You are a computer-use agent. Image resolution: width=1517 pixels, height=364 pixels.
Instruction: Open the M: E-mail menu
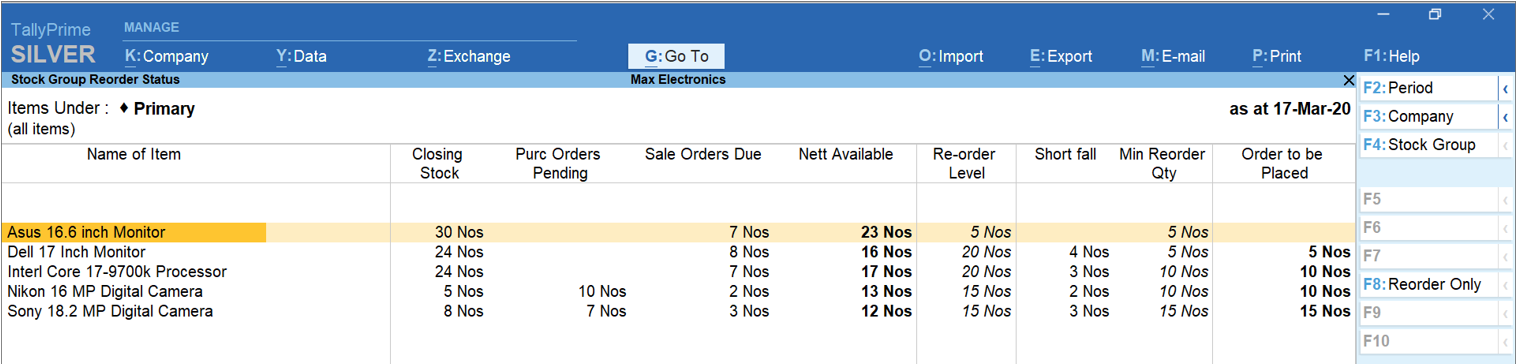pos(1173,57)
